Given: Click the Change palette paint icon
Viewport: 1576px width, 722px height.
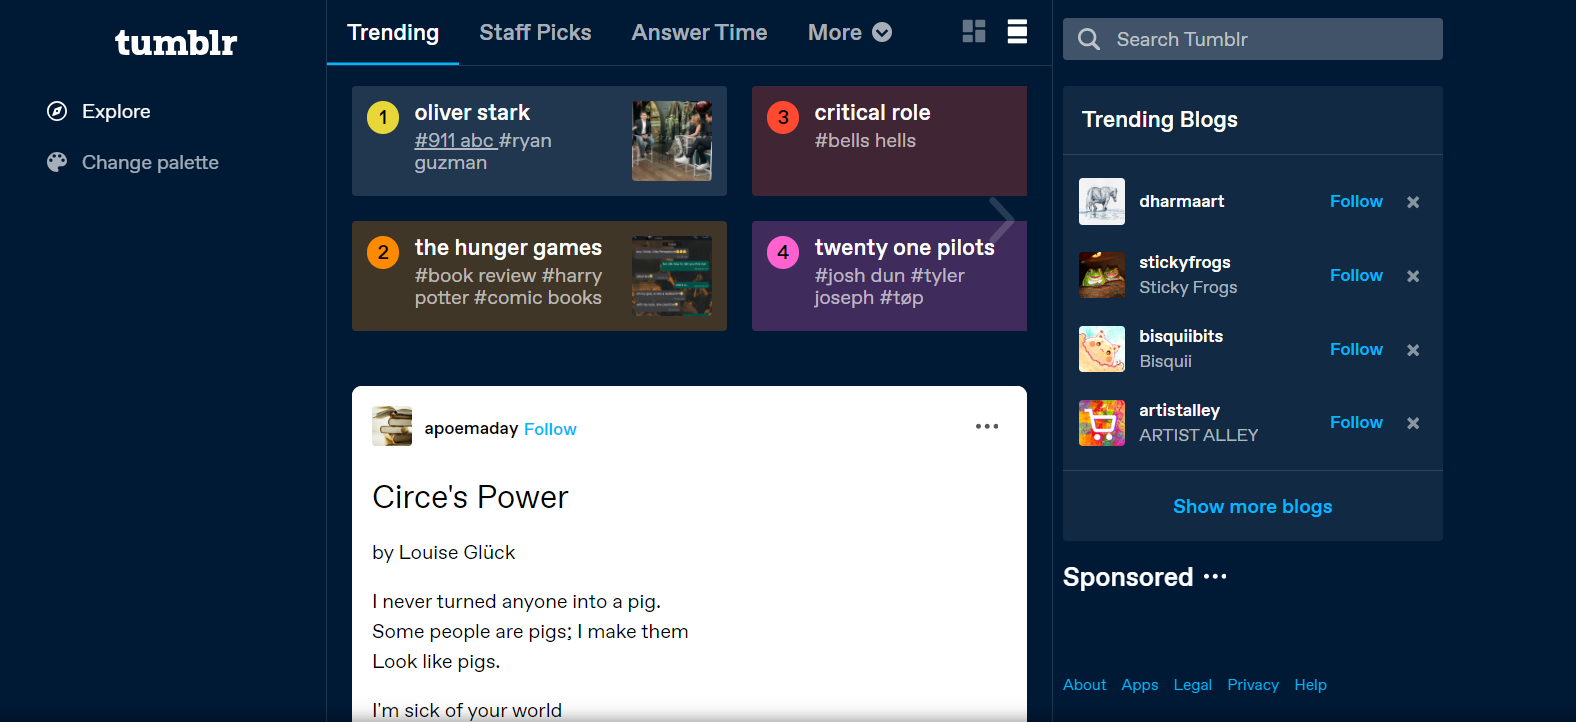Looking at the screenshot, I should tap(57, 162).
